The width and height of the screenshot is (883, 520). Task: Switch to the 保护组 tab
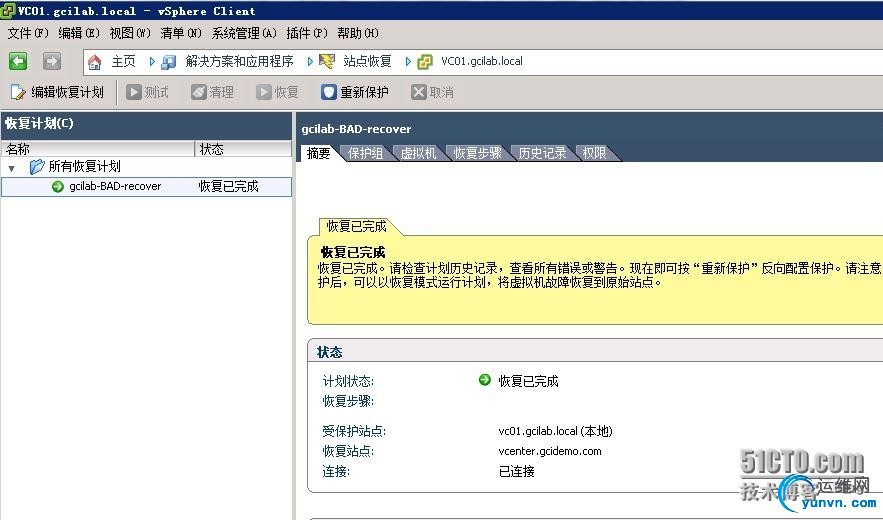click(365, 153)
